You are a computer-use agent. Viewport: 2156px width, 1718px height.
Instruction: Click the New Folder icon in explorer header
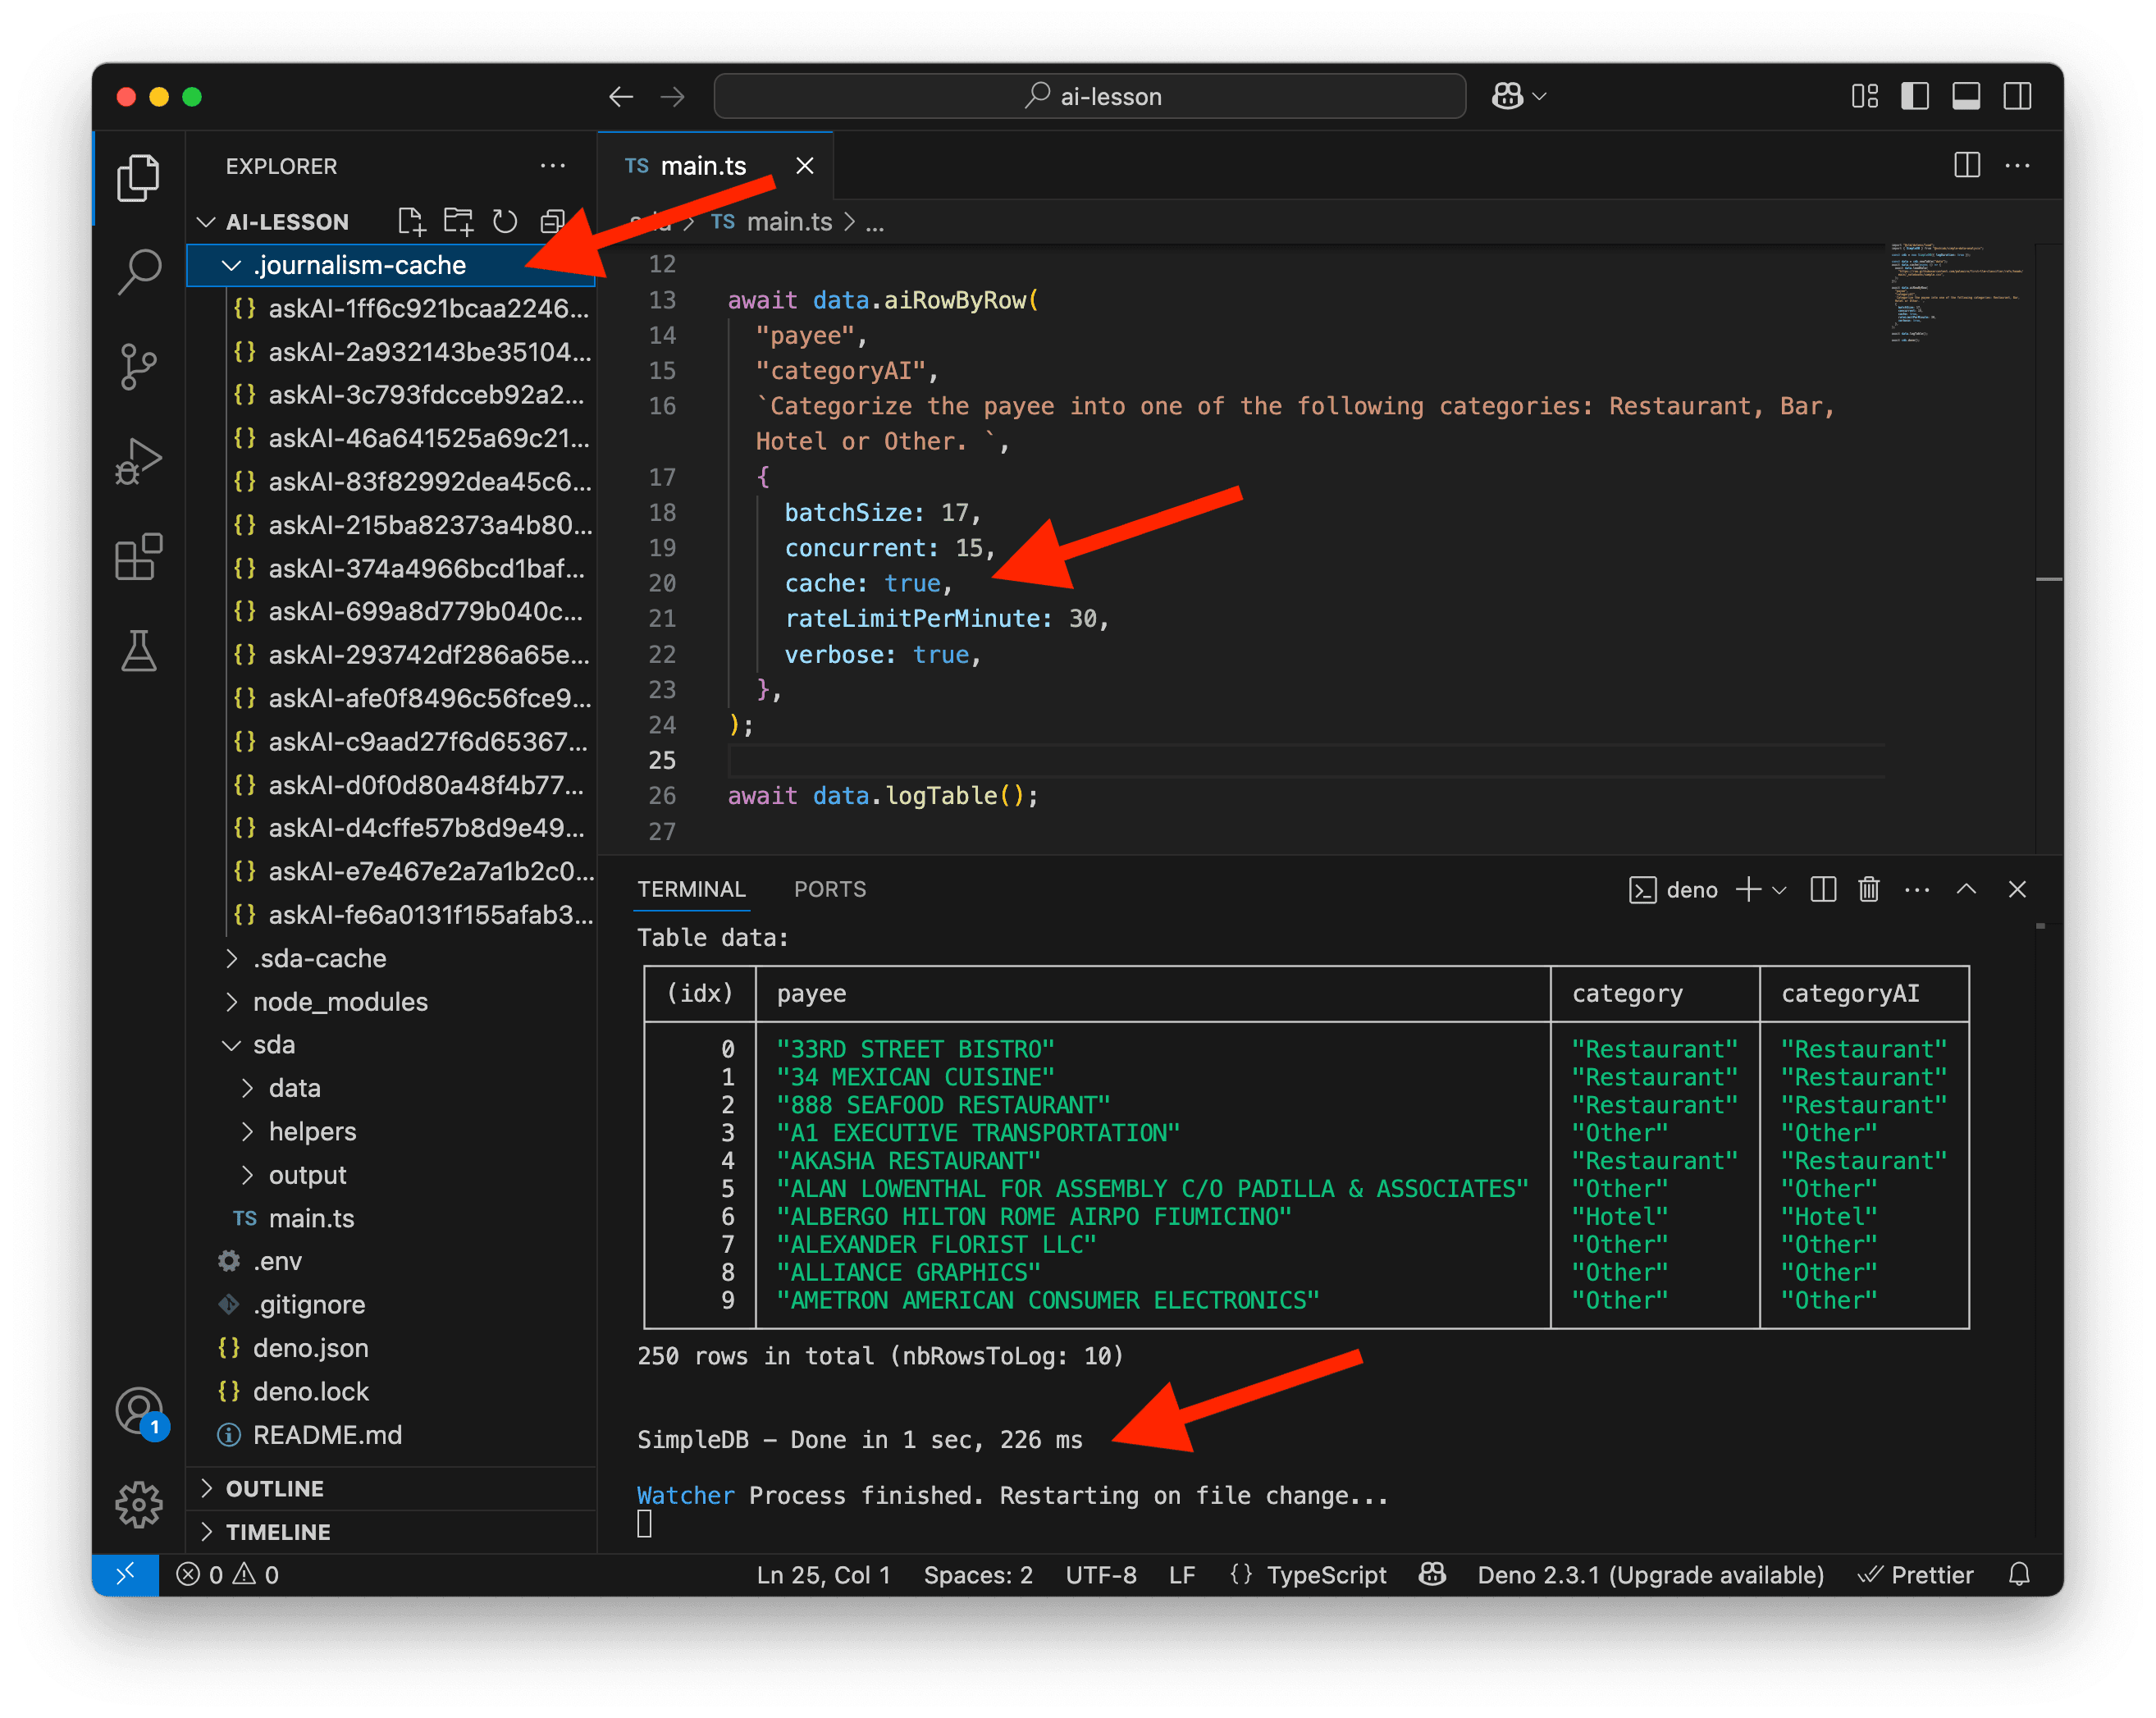click(458, 221)
